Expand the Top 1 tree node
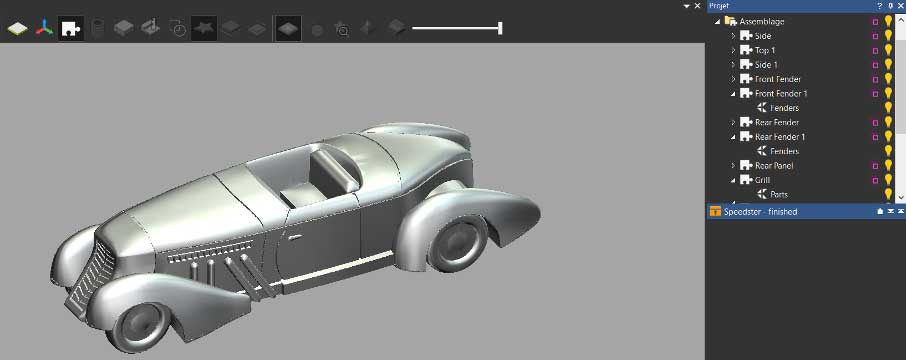Screen dimensions: 906x360 click(x=733, y=50)
